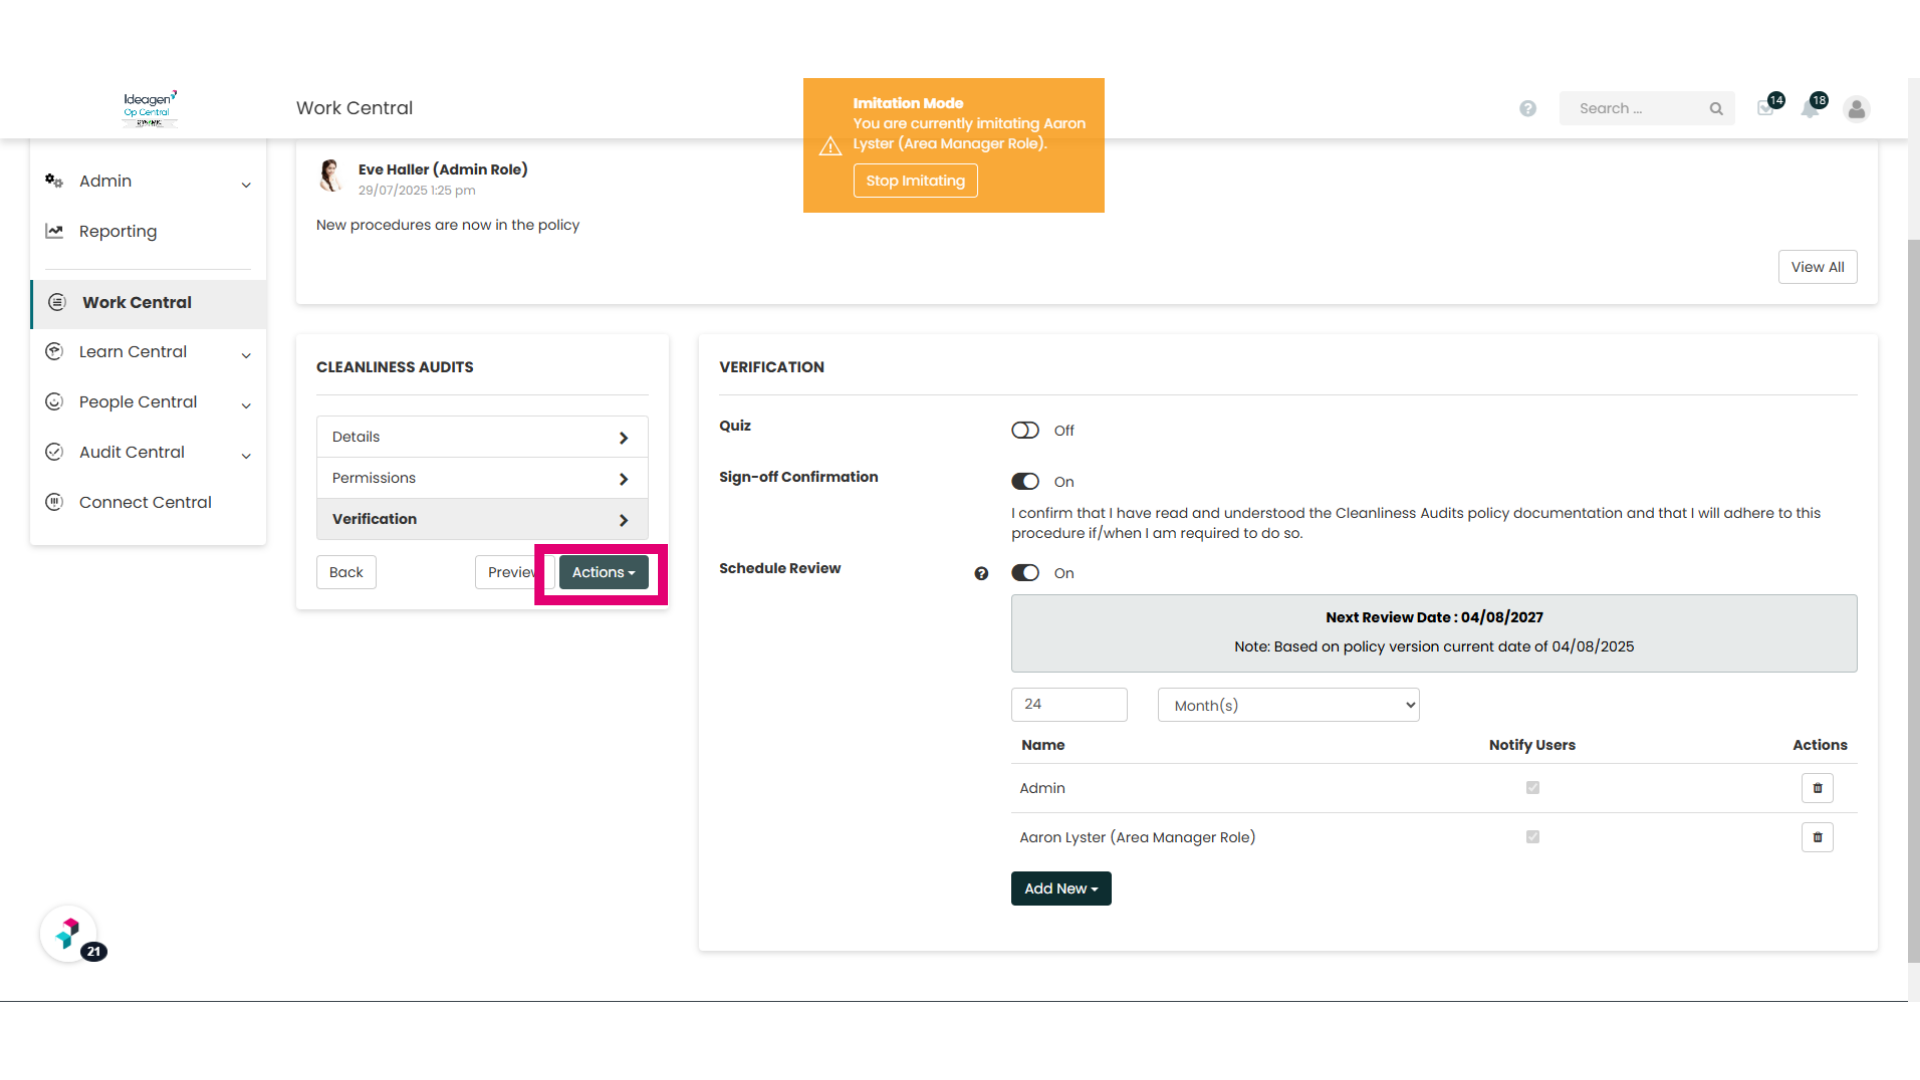
Task: Click the Admin name in users table
Action: click(x=1042, y=788)
